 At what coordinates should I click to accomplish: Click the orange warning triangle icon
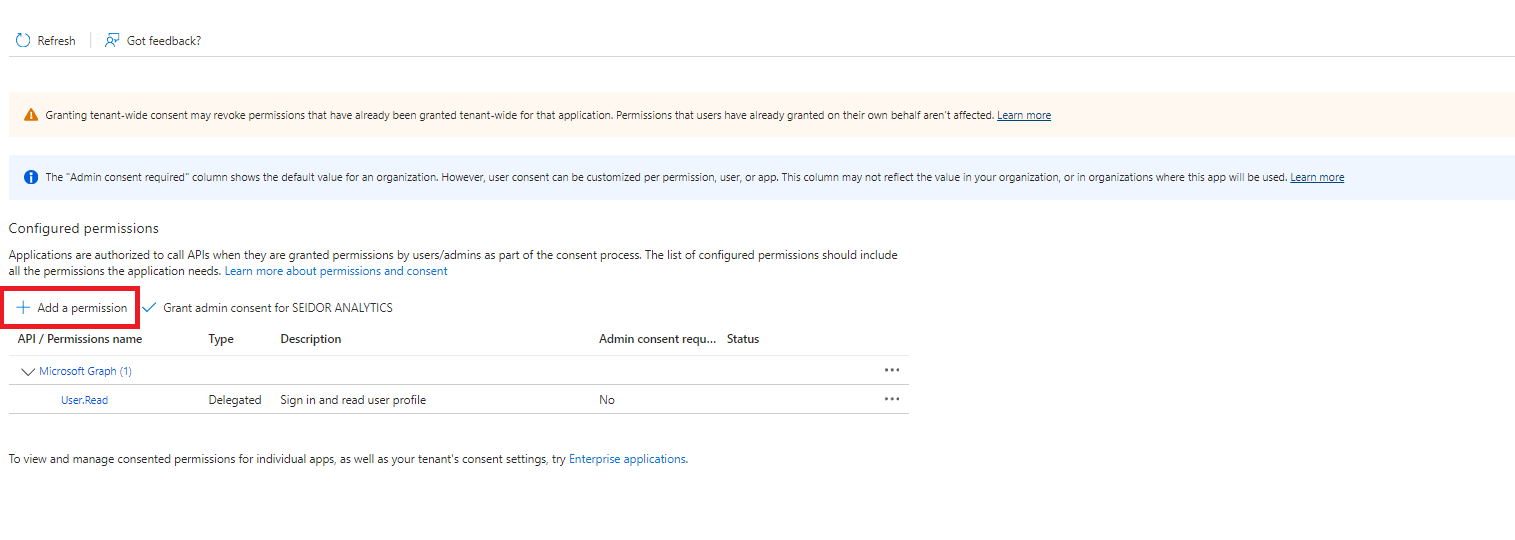(x=31, y=115)
